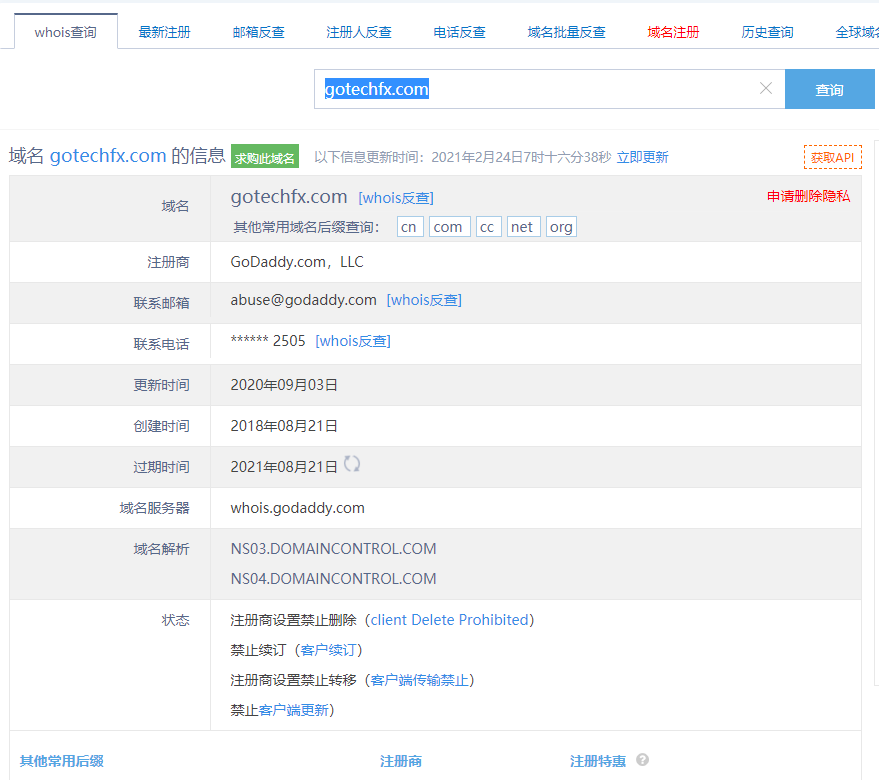Viewport: 879px width, 780px height.
Task: Click whois反查 next to abuse@godaddy.com
Action: tap(424, 300)
